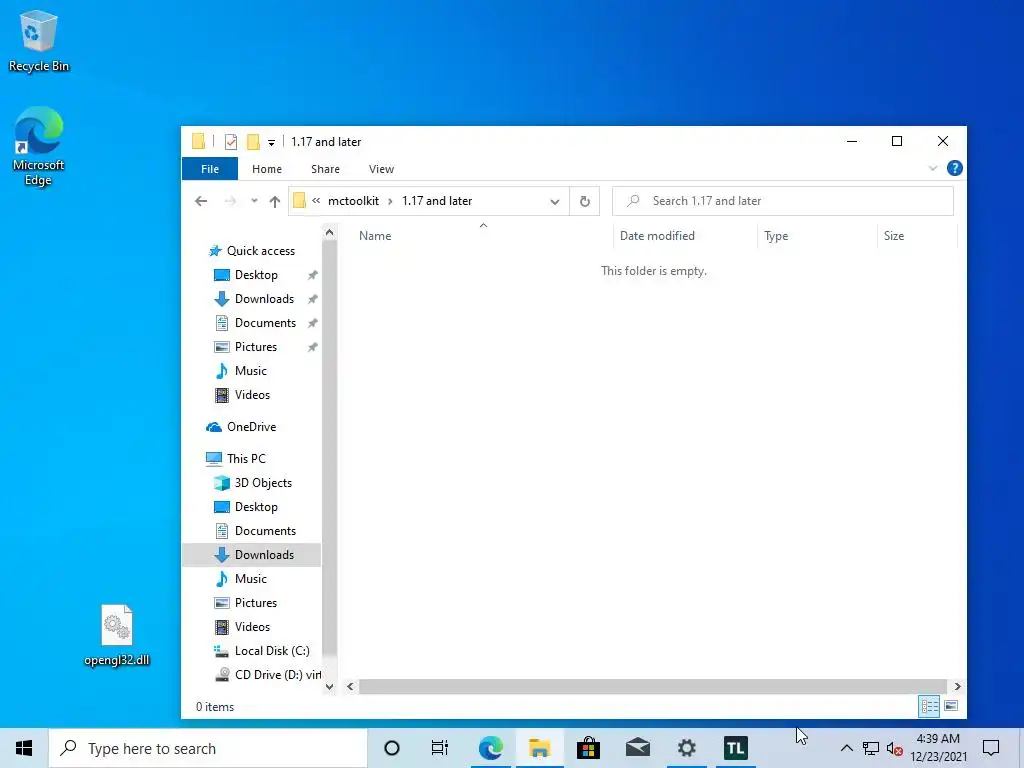Open pinned Documents under Quick access
The height and width of the screenshot is (768, 1024).
(265, 323)
